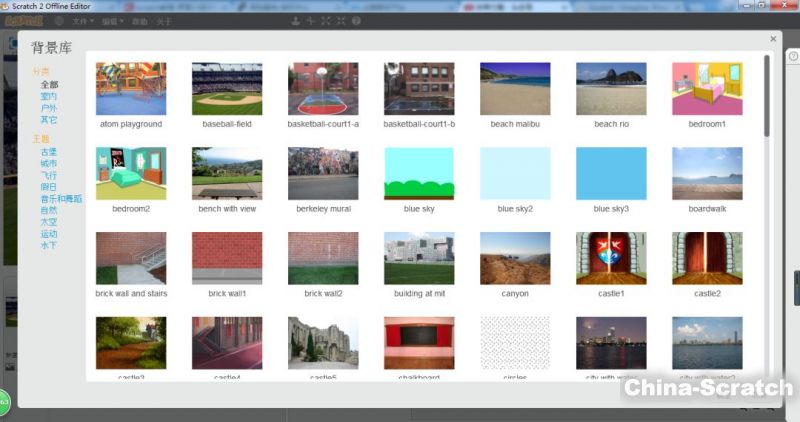Select the baseball-field backdrop

pos(227,89)
